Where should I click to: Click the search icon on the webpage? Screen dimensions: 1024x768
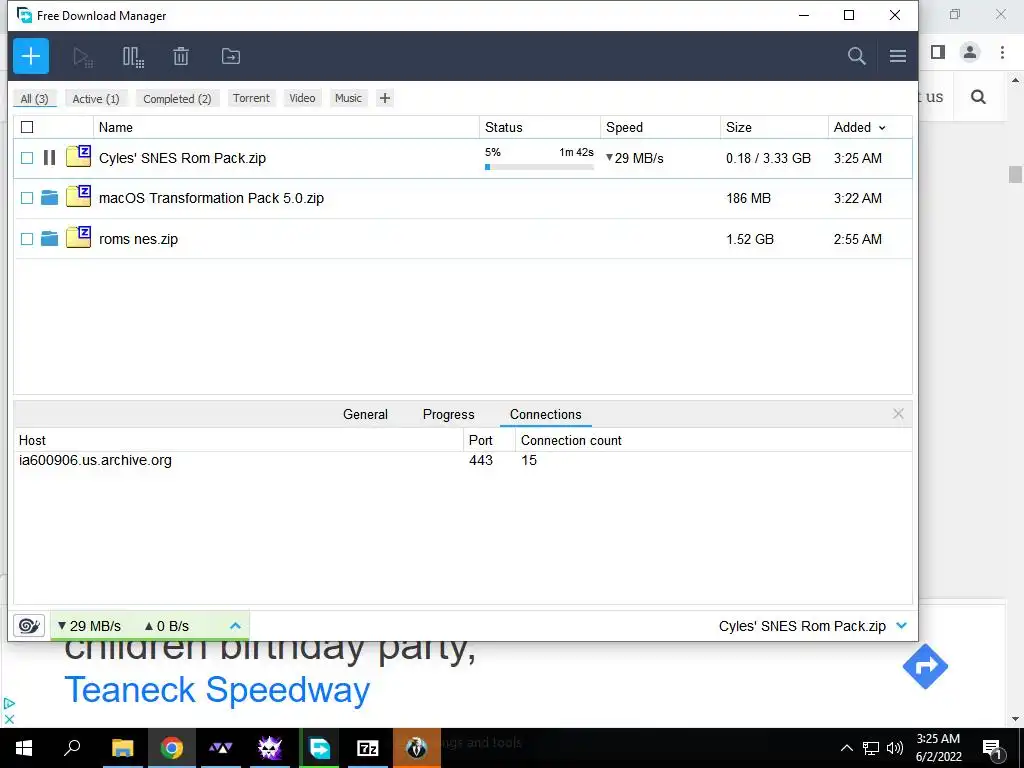[978, 97]
